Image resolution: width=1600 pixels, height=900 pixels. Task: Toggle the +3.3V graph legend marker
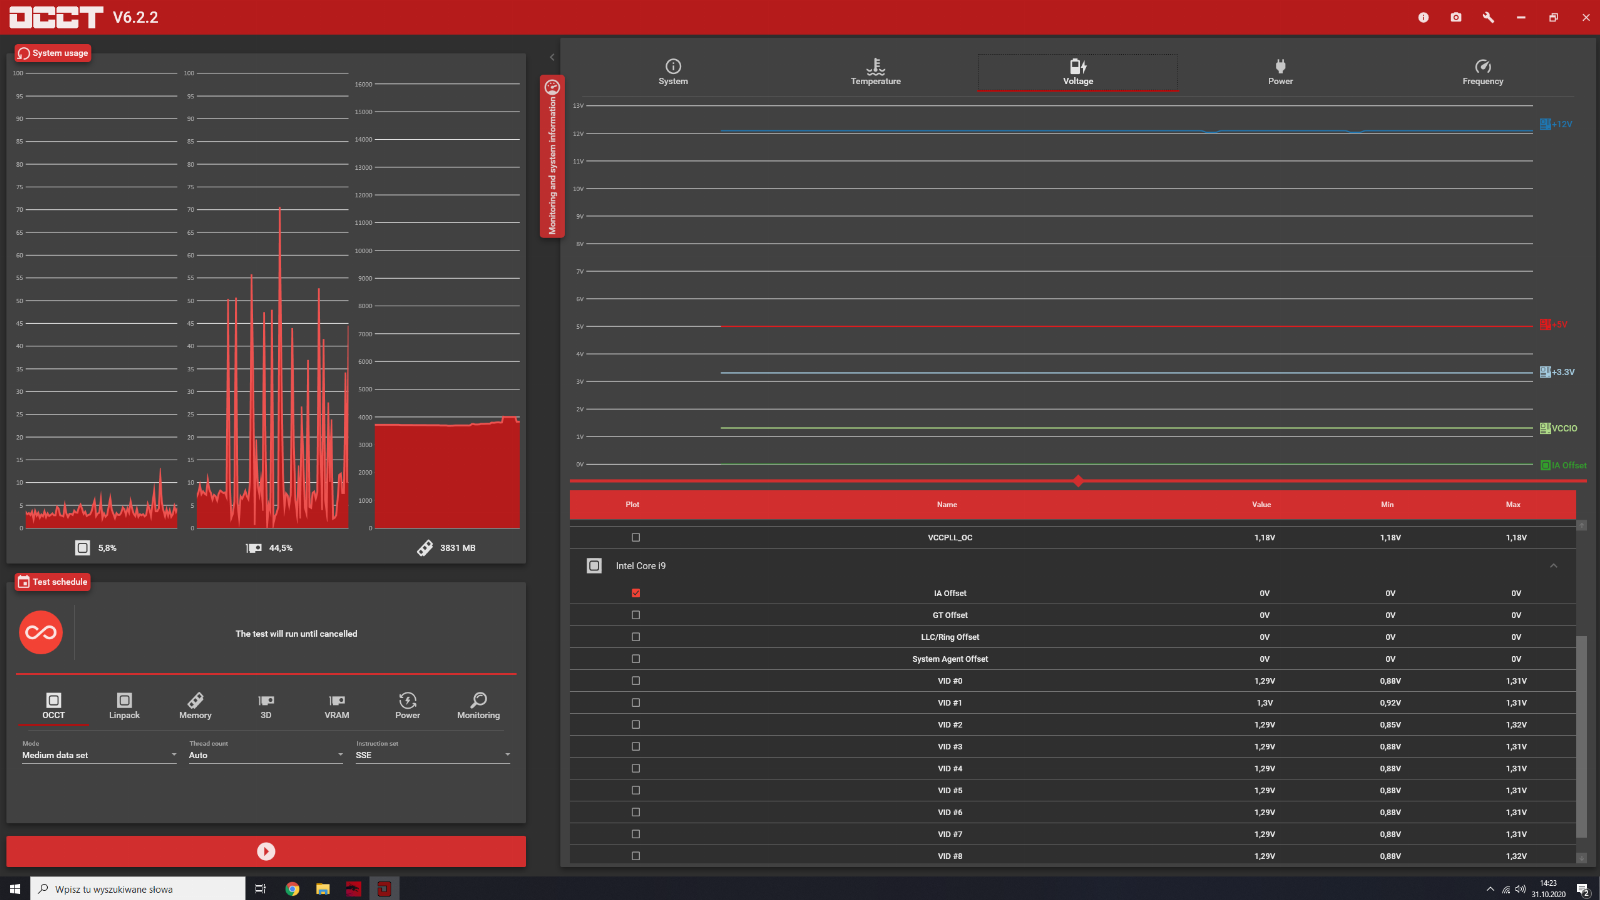(1545, 372)
